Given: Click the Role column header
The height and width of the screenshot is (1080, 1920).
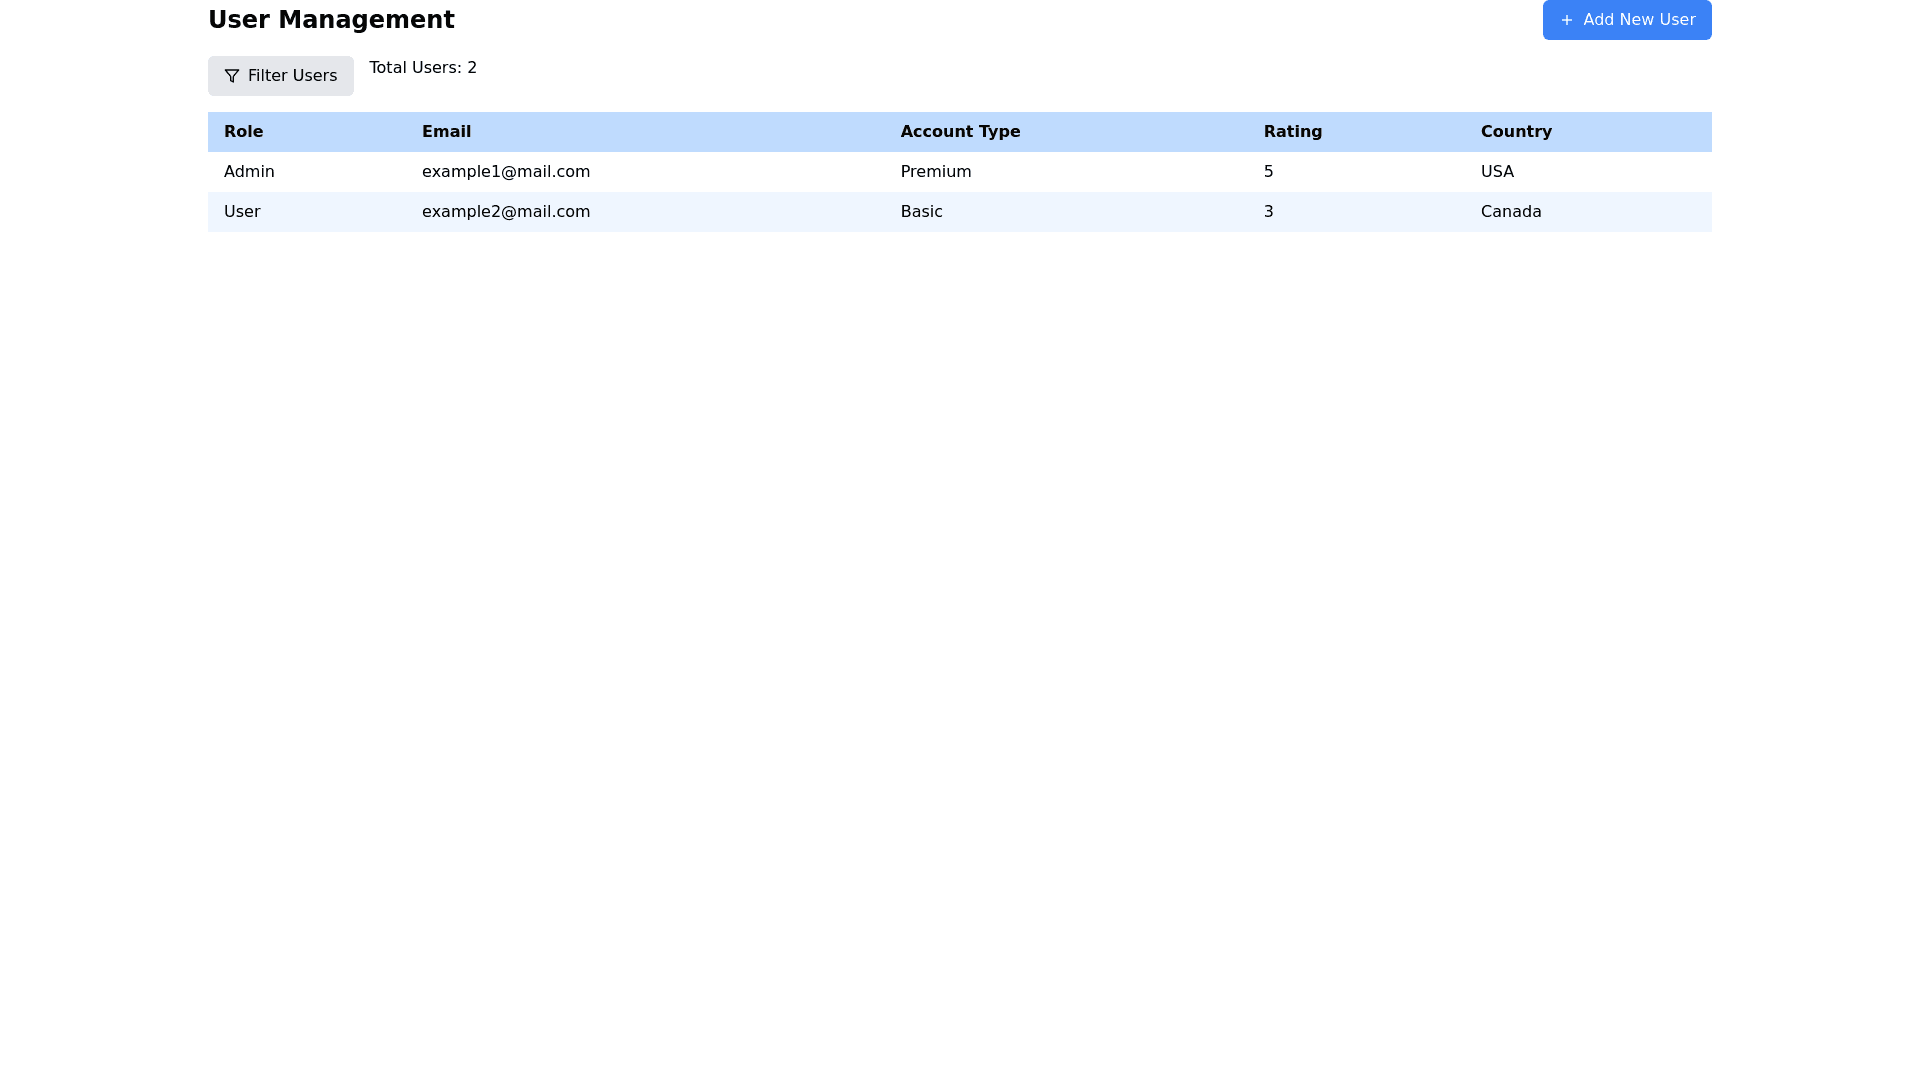Looking at the screenshot, I should click(243, 132).
